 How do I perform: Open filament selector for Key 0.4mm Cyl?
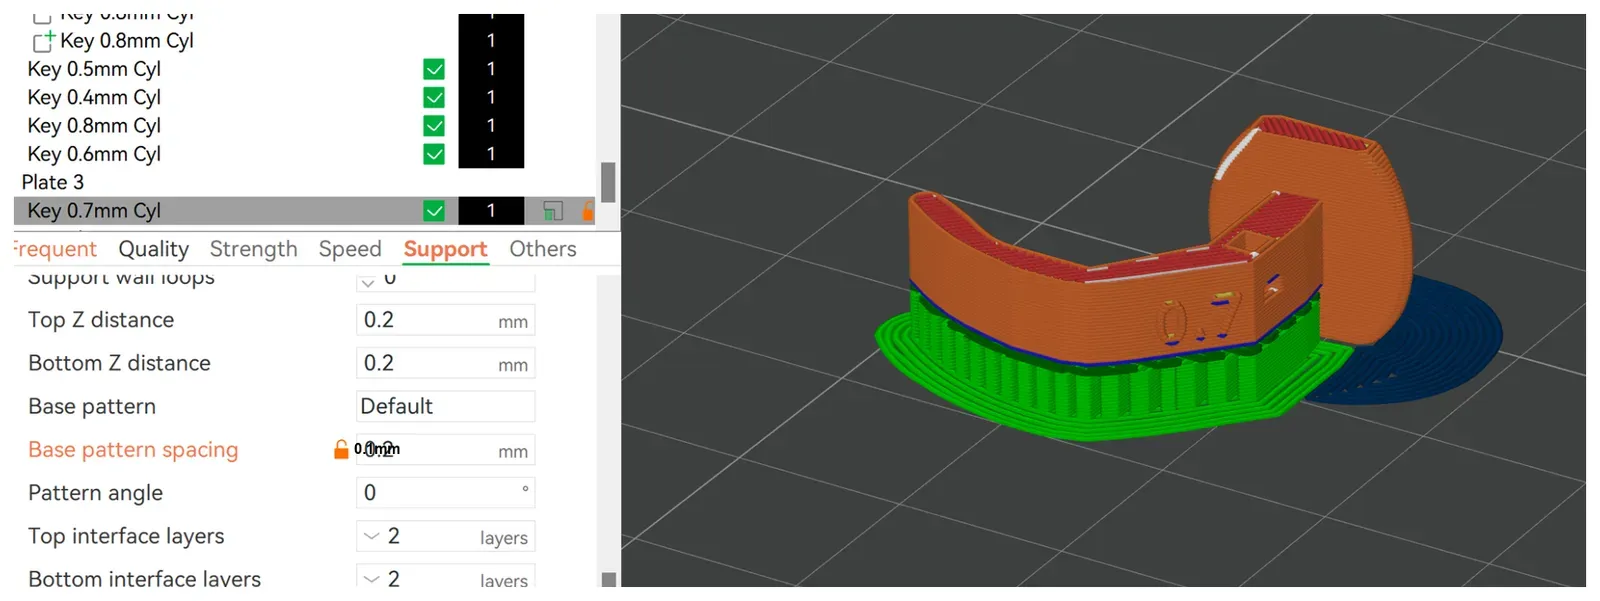491,97
